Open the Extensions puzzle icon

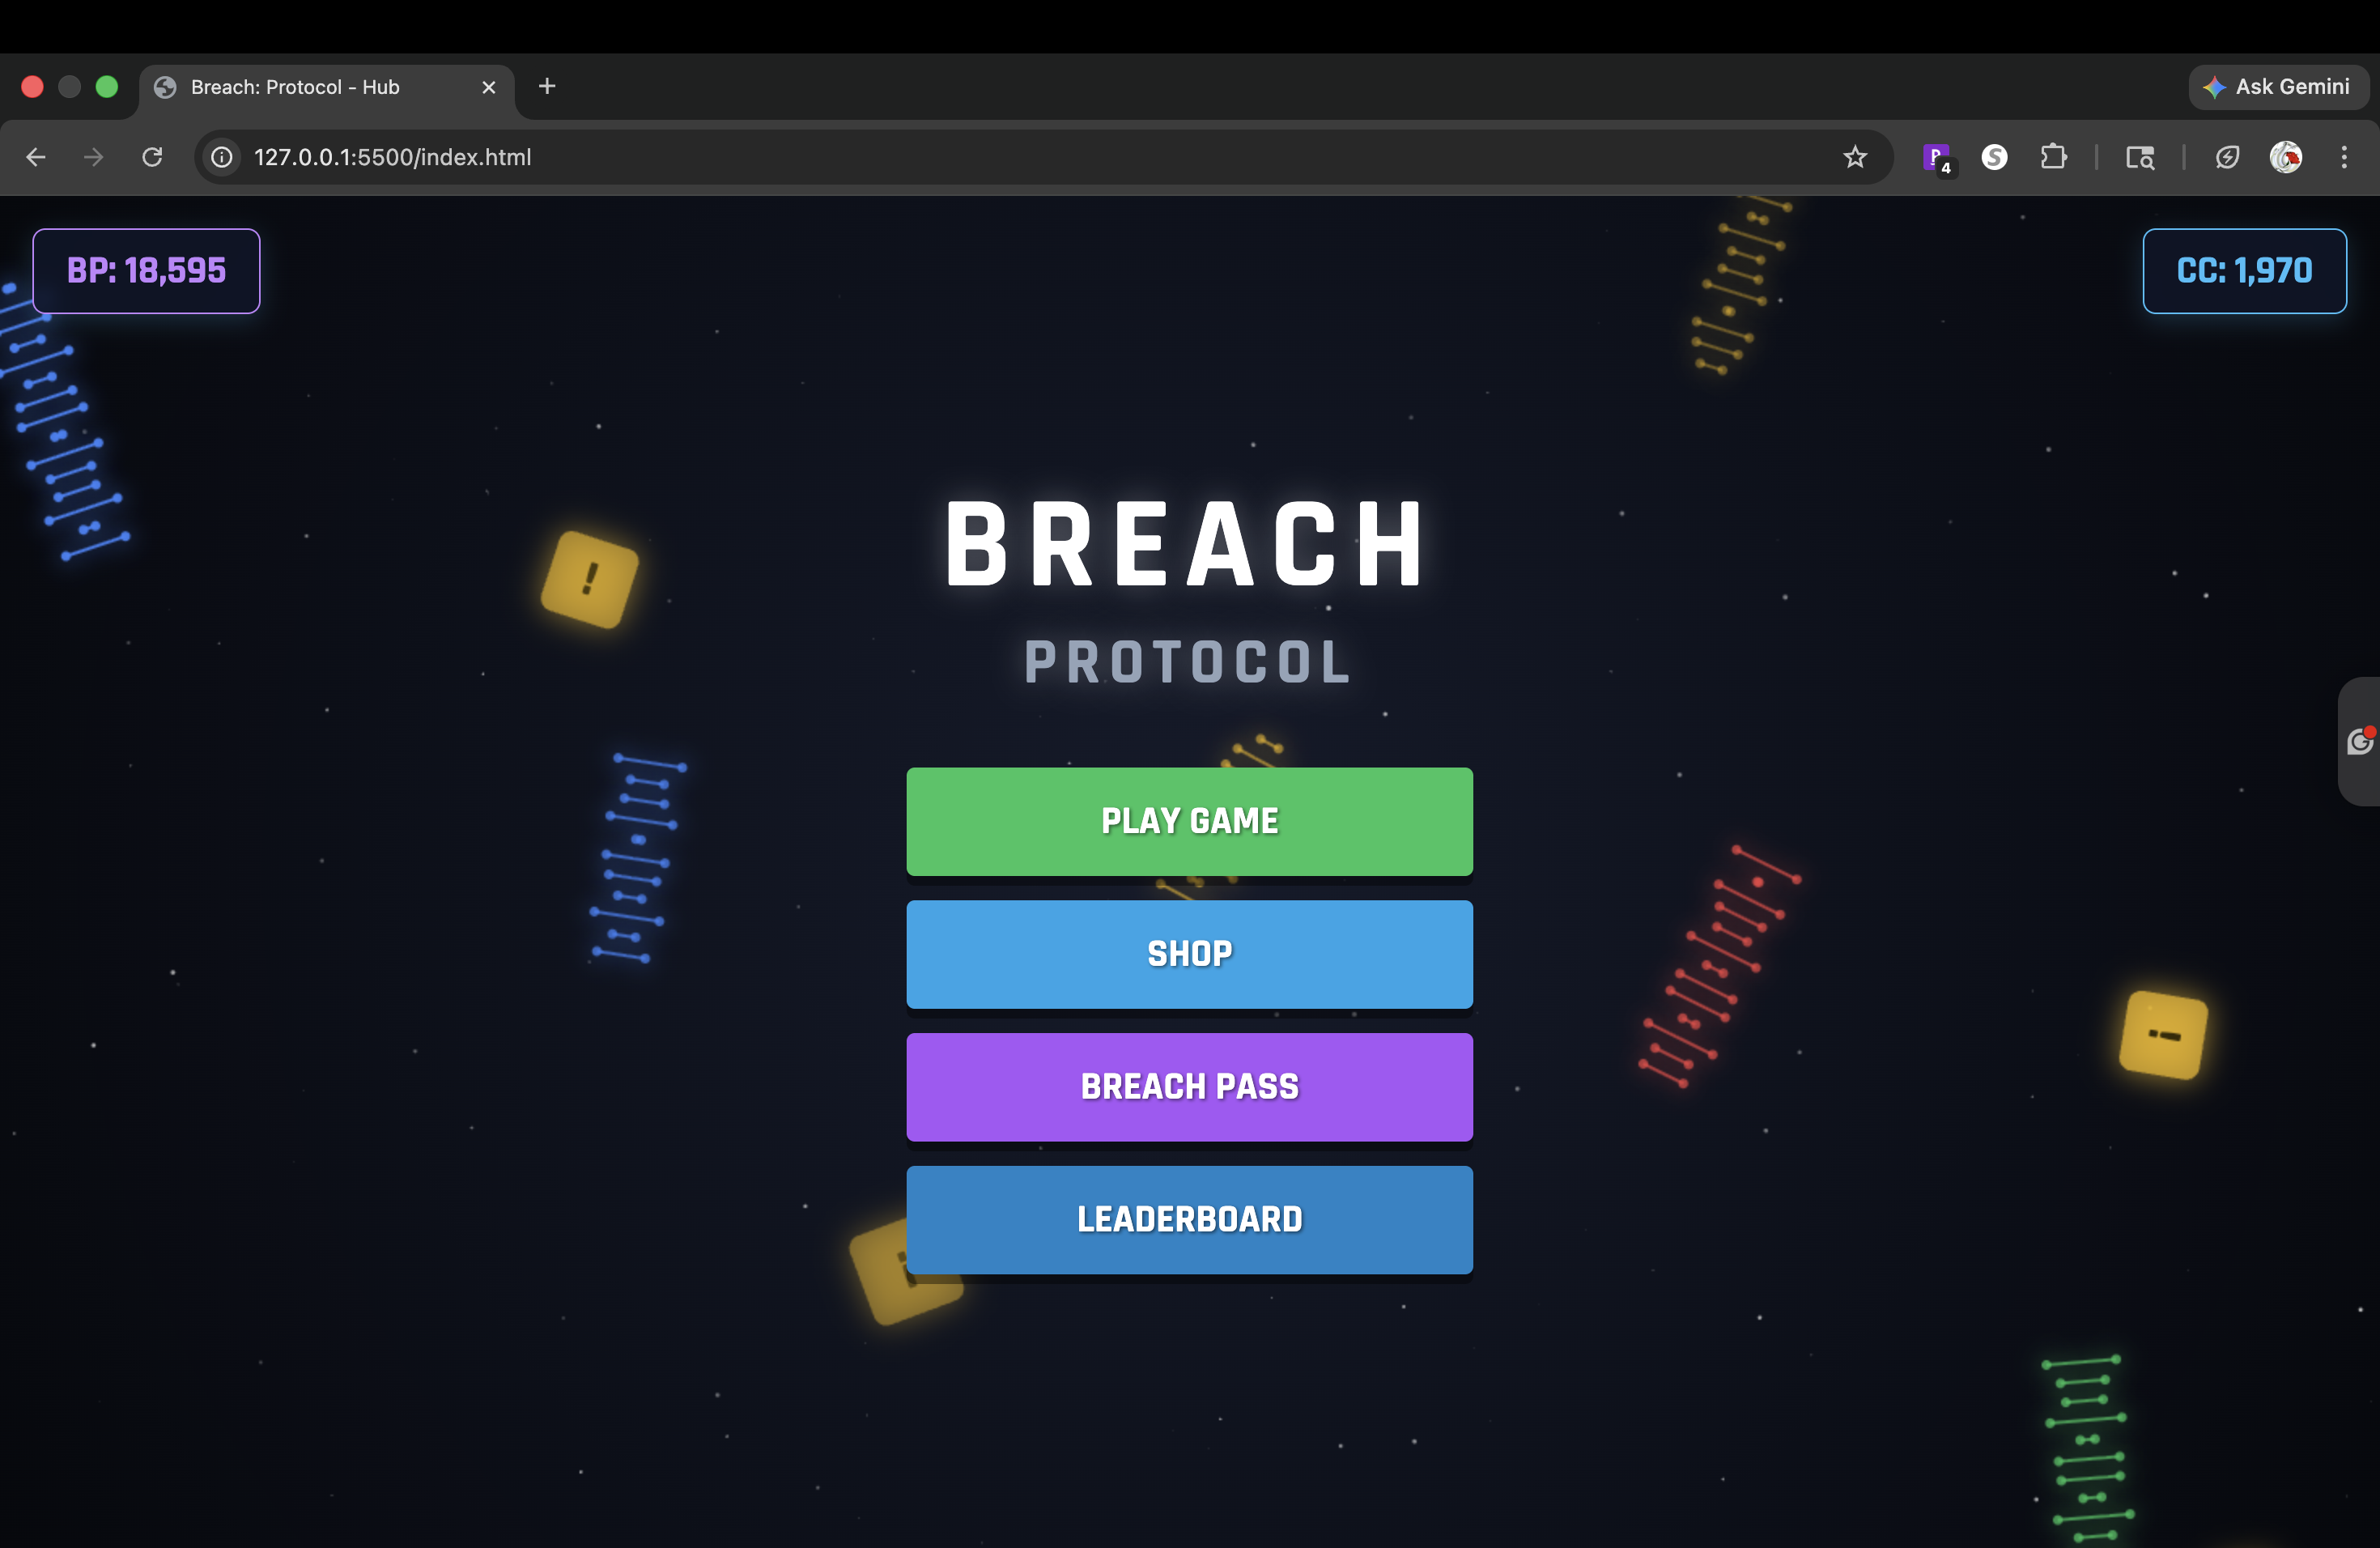(x=2052, y=157)
